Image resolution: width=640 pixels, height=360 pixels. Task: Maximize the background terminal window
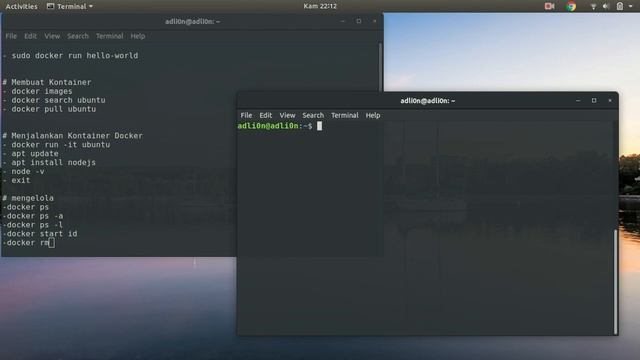(x=359, y=21)
